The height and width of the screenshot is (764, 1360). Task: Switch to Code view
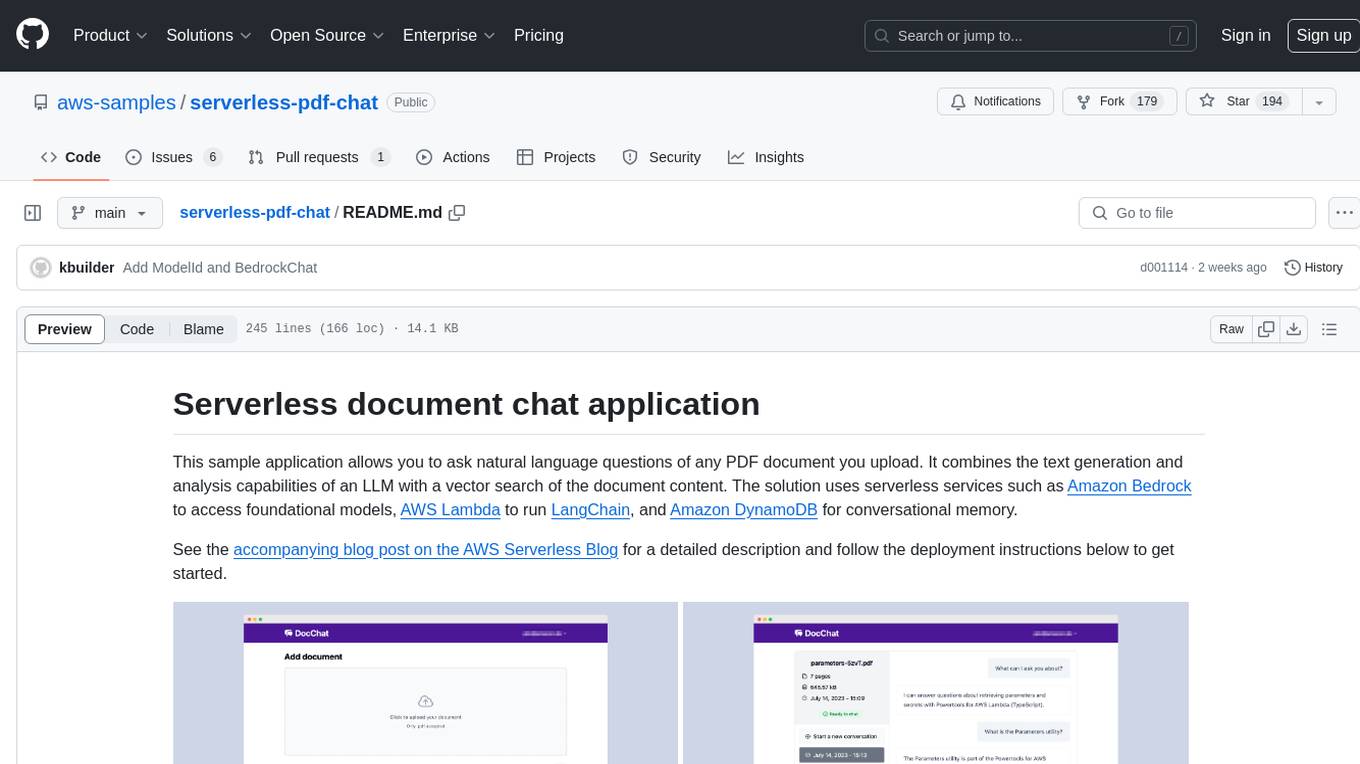point(137,329)
